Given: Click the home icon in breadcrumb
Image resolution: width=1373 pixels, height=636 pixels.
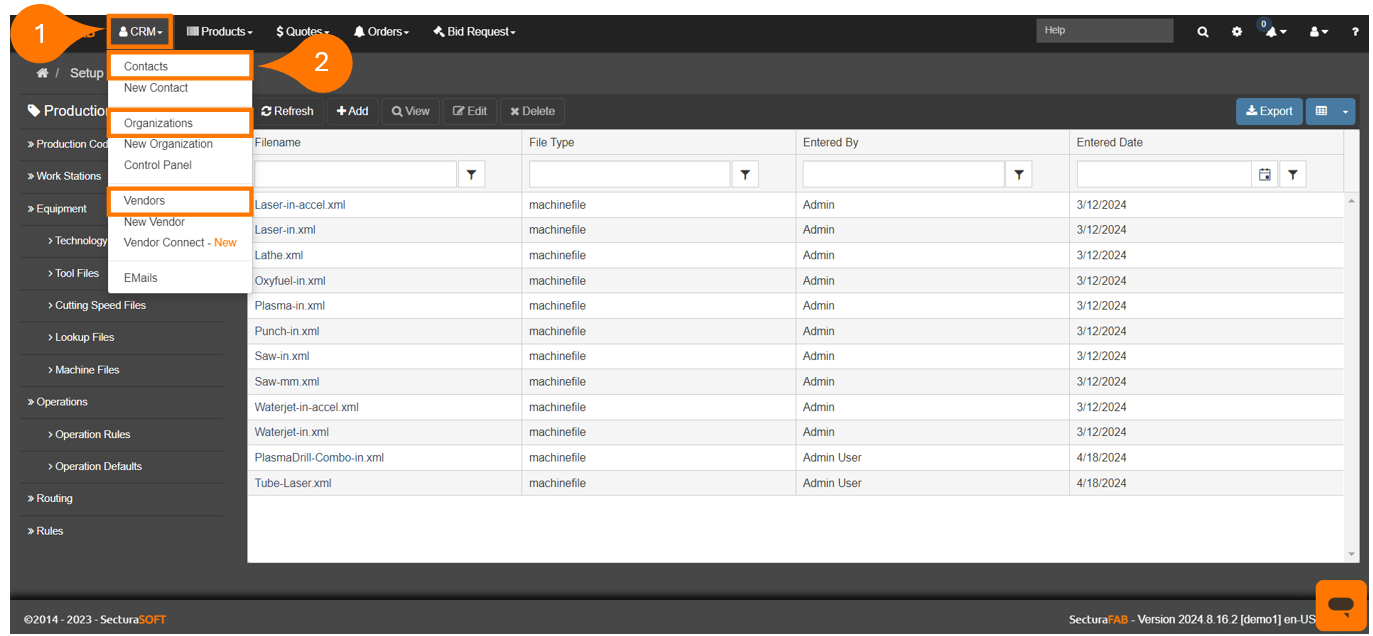Looking at the screenshot, I should click(x=42, y=73).
